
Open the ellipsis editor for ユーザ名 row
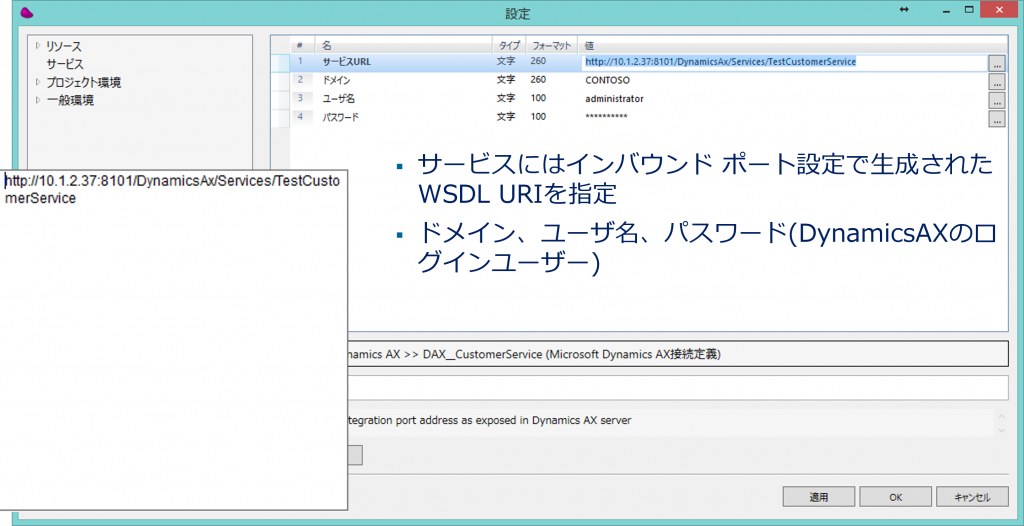pyautogui.click(x=996, y=100)
